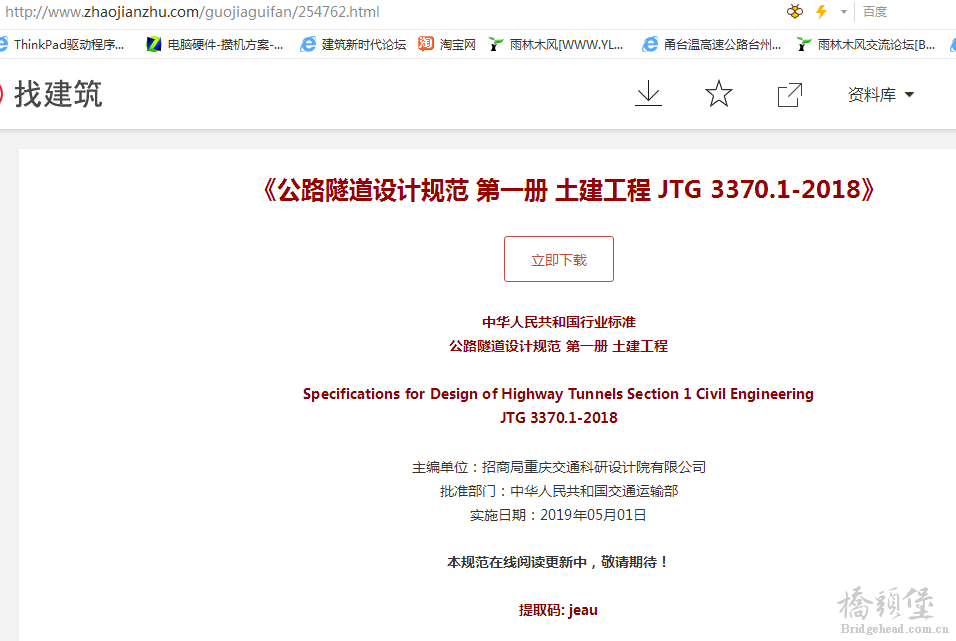The image size is (956, 641).
Task: Click the bee icon in address bar
Action: (795, 12)
